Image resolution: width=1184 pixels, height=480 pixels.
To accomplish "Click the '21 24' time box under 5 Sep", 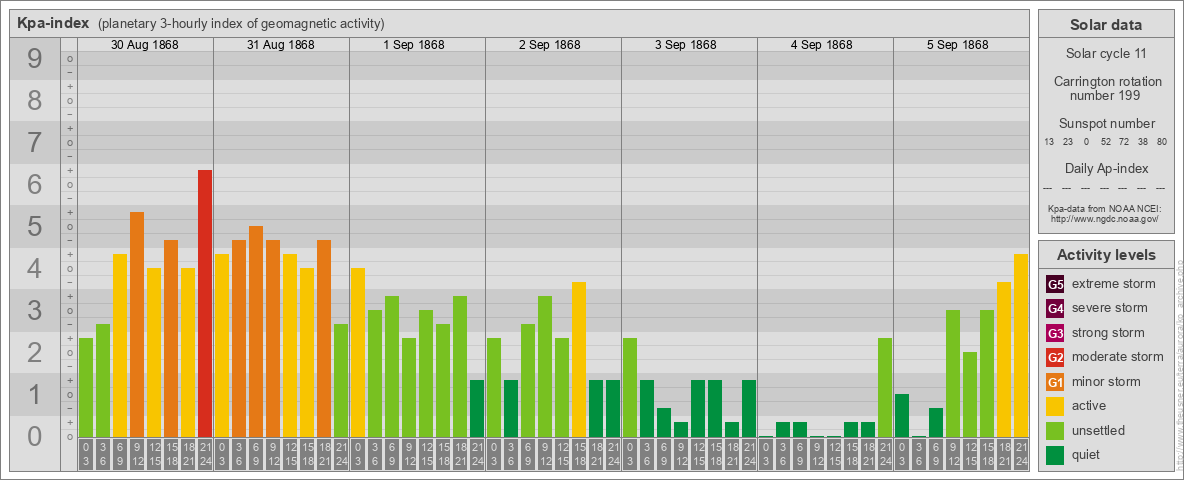I will click(1020, 455).
